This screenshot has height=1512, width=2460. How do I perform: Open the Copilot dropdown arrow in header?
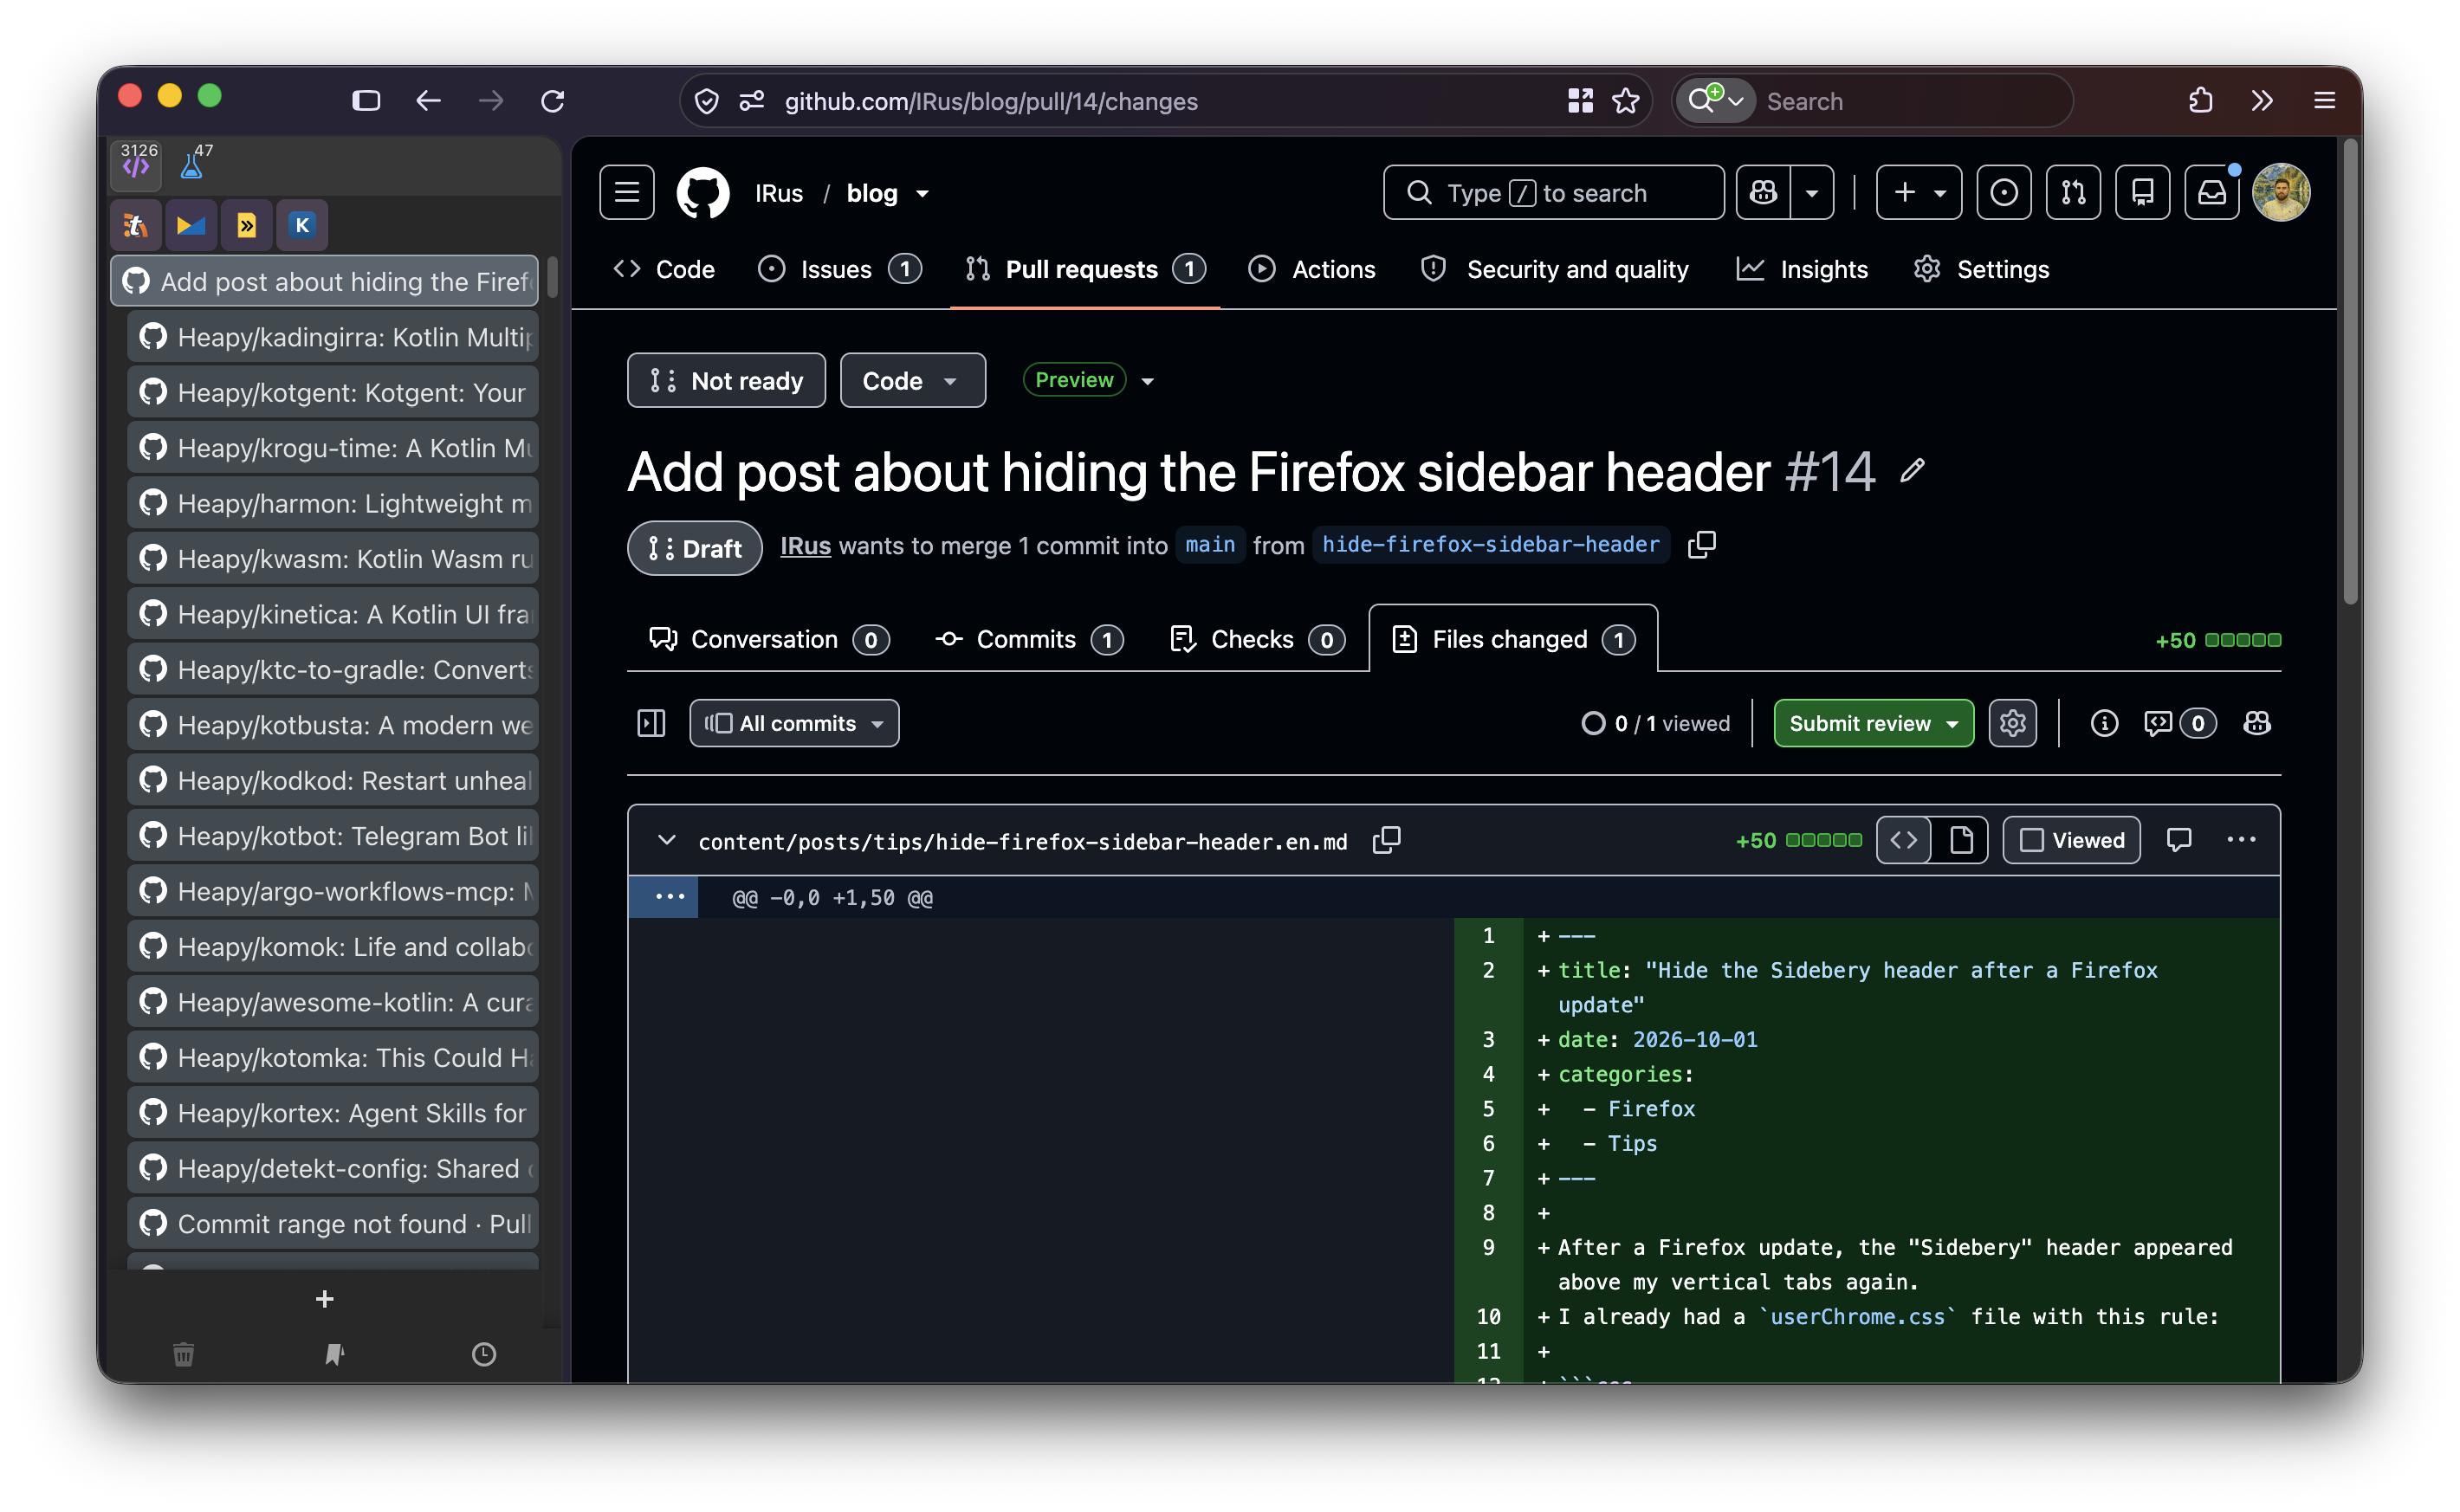pyautogui.click(x=1812, y=192)
